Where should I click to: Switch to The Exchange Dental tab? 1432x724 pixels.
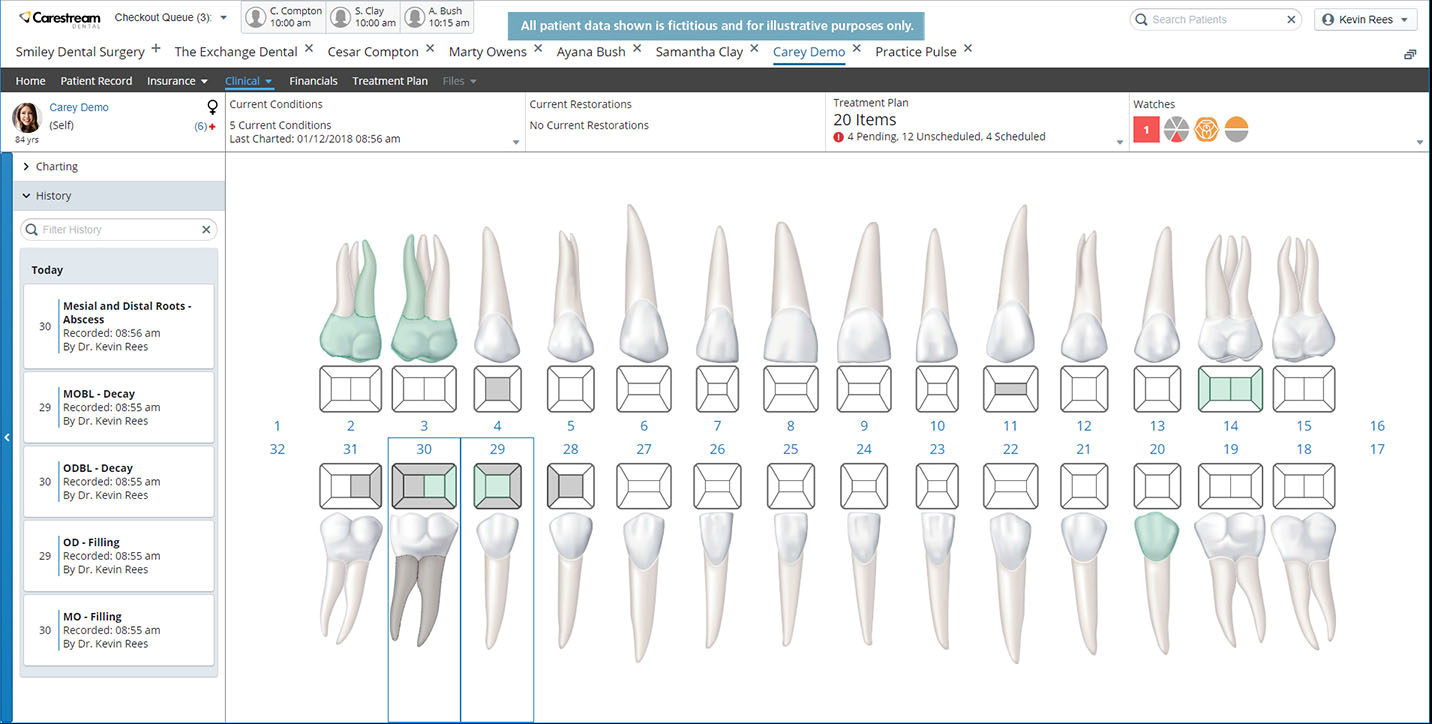pos(236,51)
